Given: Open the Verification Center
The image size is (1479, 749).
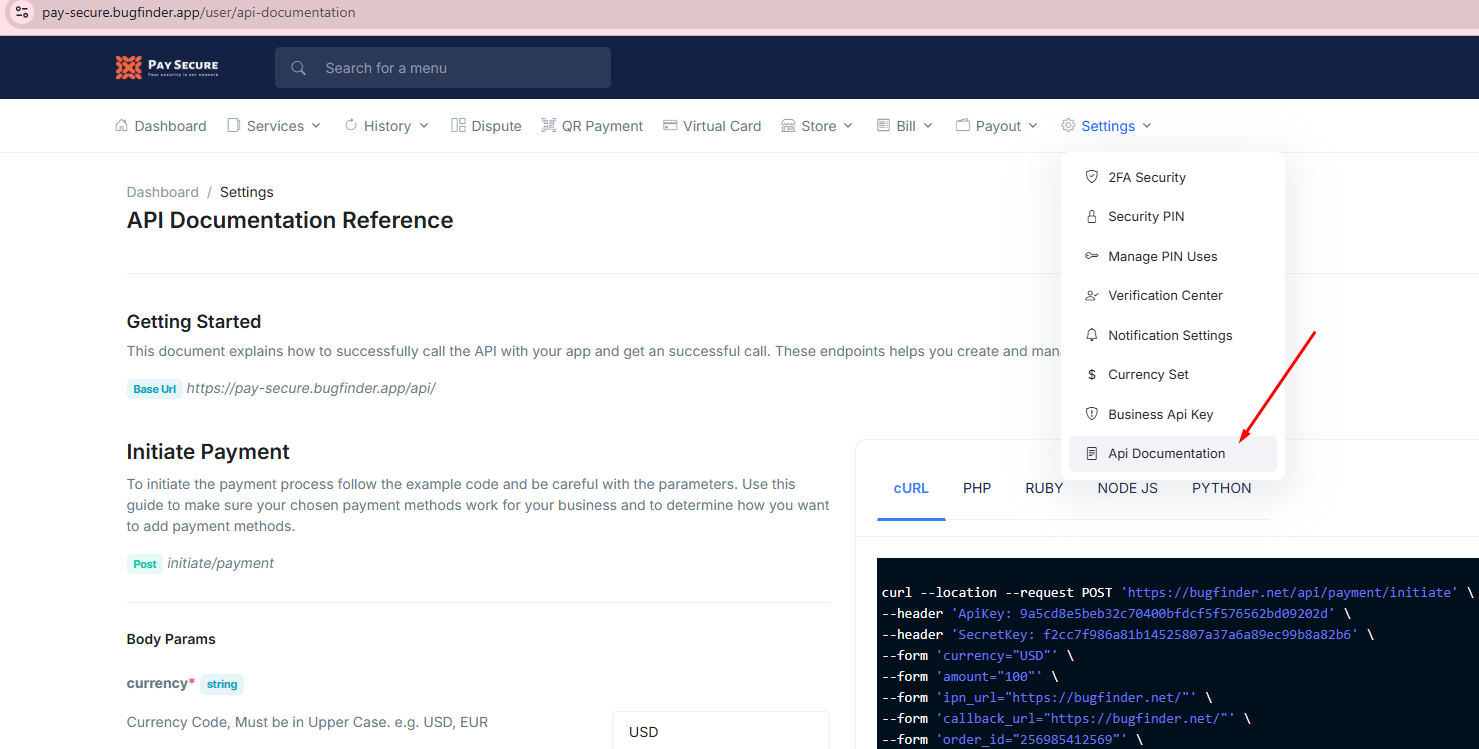Looking at the screenshot, I should coord(1172,295).
